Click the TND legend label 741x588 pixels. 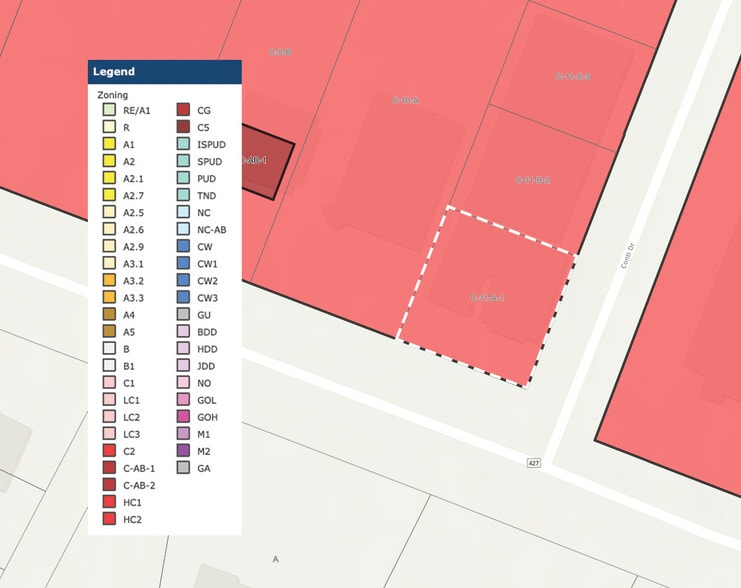[x=207, y=196]
